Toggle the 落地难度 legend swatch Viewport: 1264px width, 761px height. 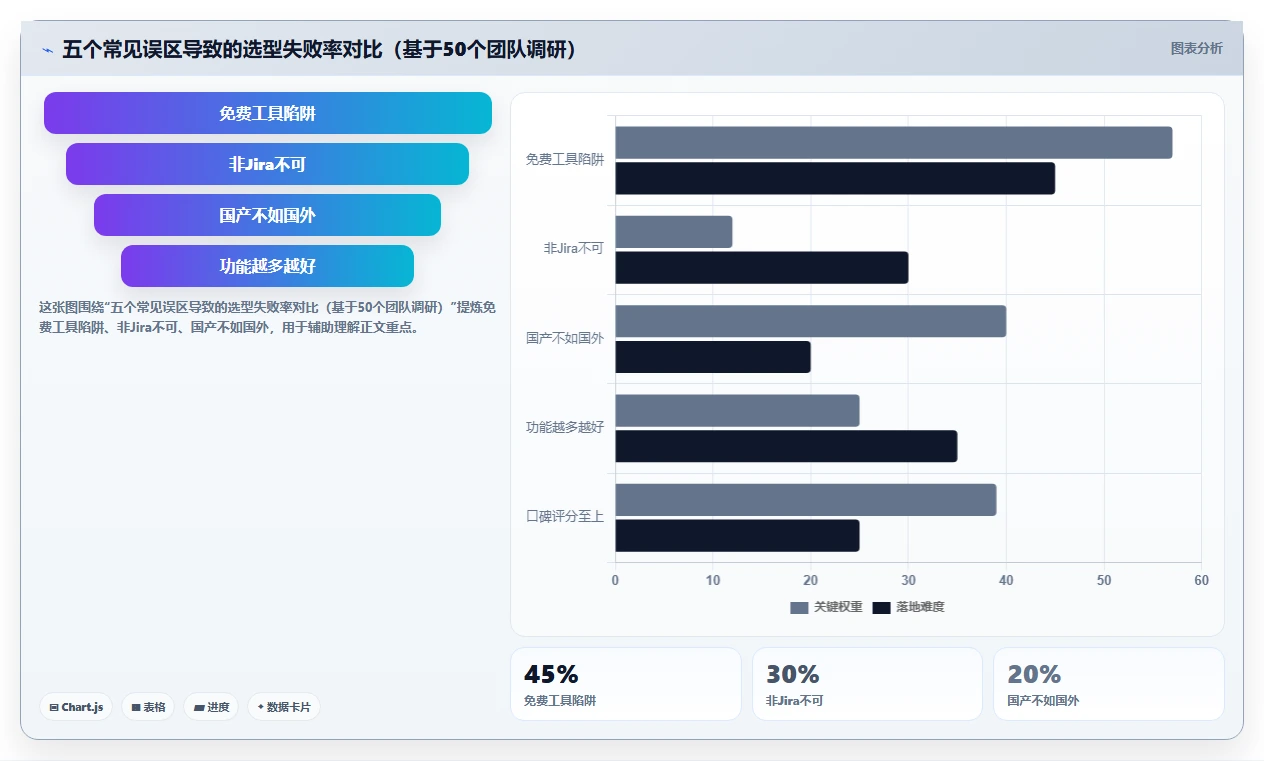881,608
